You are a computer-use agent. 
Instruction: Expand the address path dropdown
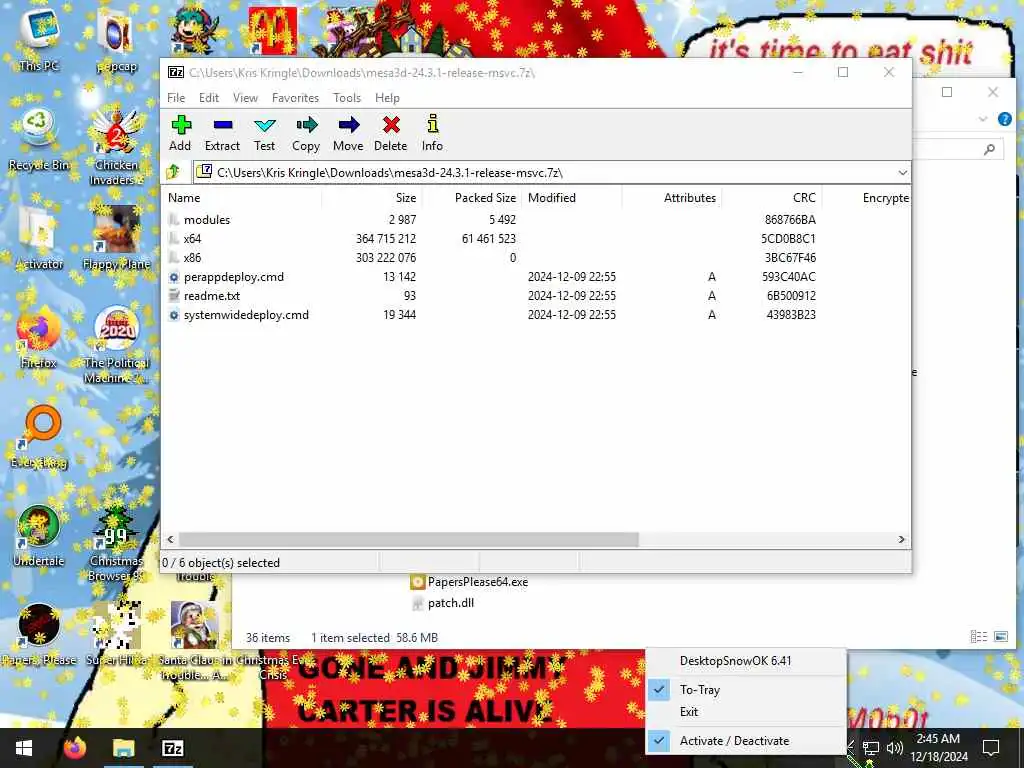[902, 172]
